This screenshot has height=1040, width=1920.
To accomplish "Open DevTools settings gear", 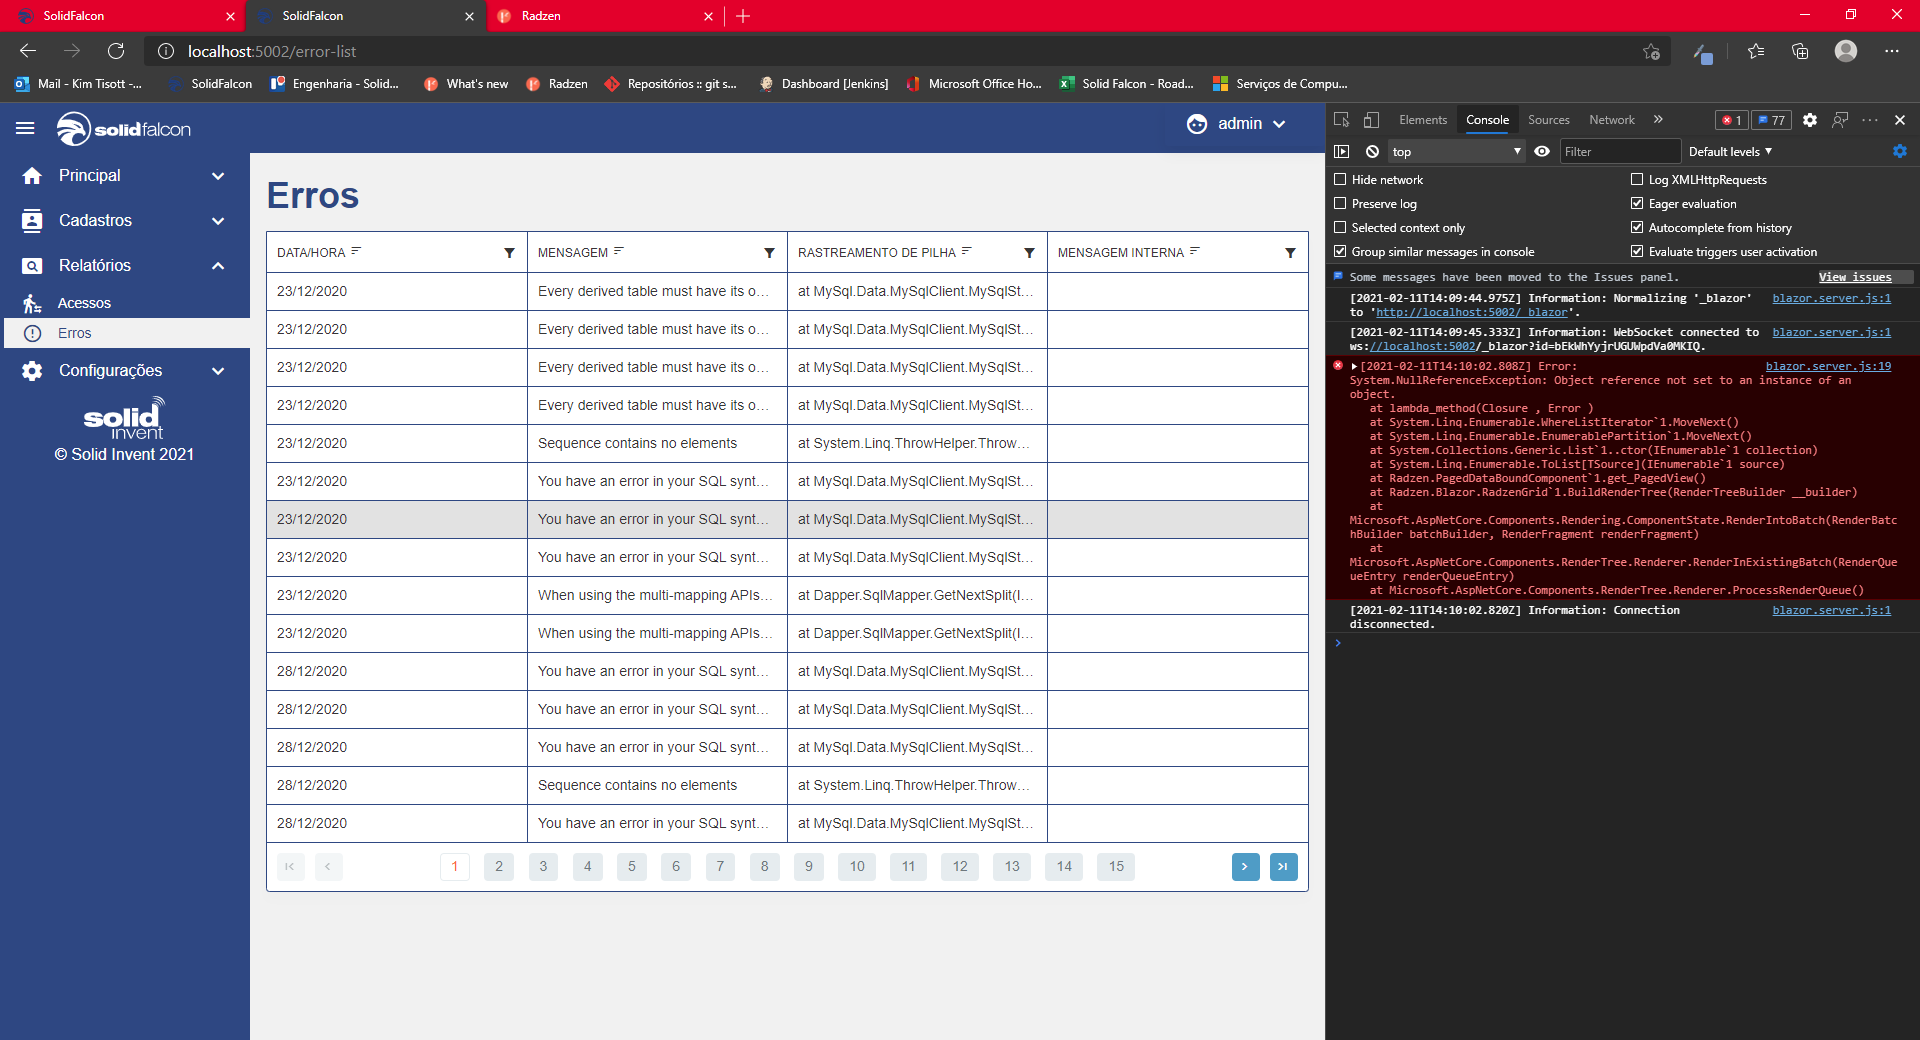I will 1810,120.
